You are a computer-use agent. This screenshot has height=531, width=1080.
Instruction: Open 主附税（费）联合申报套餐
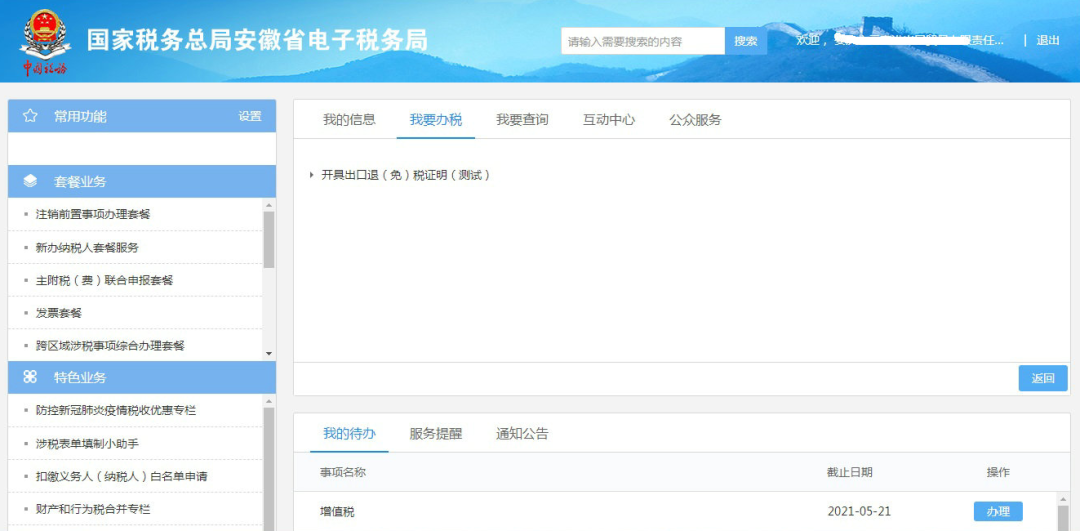point(104,280)
